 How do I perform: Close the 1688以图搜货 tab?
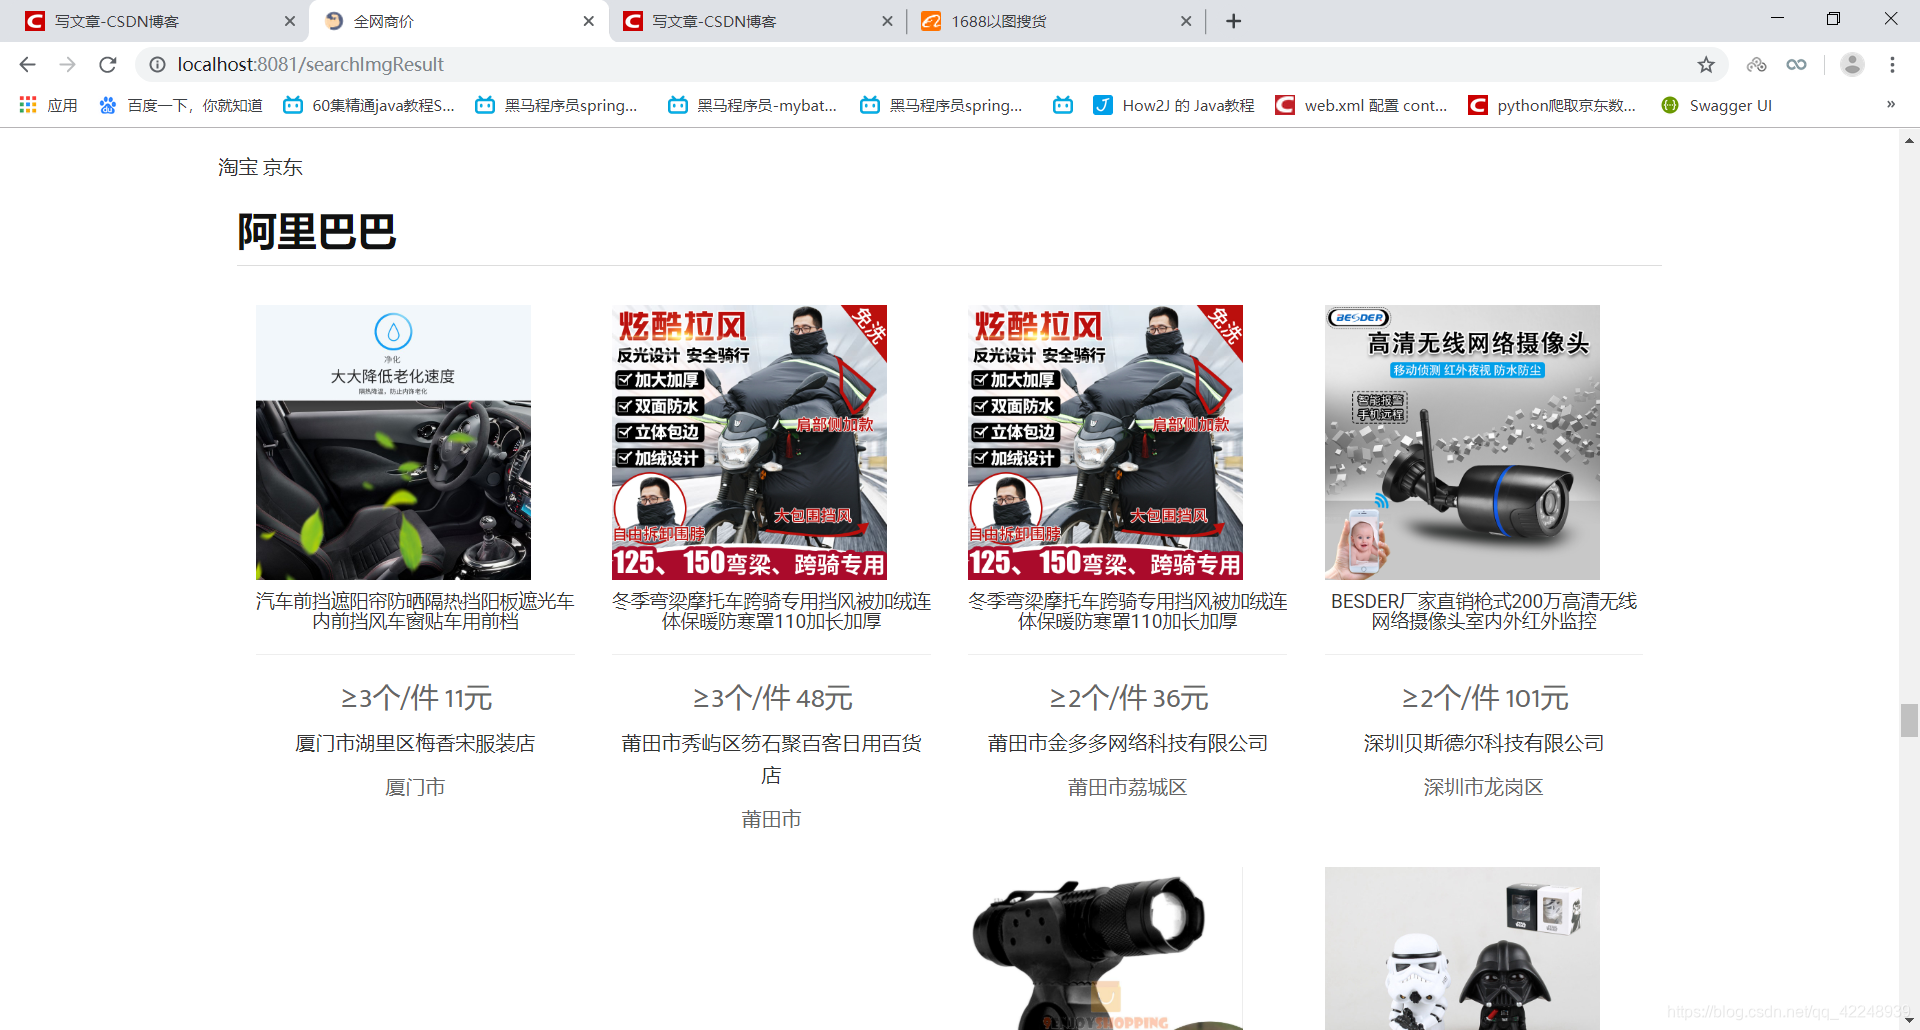pyautogui.click(x=1186, y=21)
